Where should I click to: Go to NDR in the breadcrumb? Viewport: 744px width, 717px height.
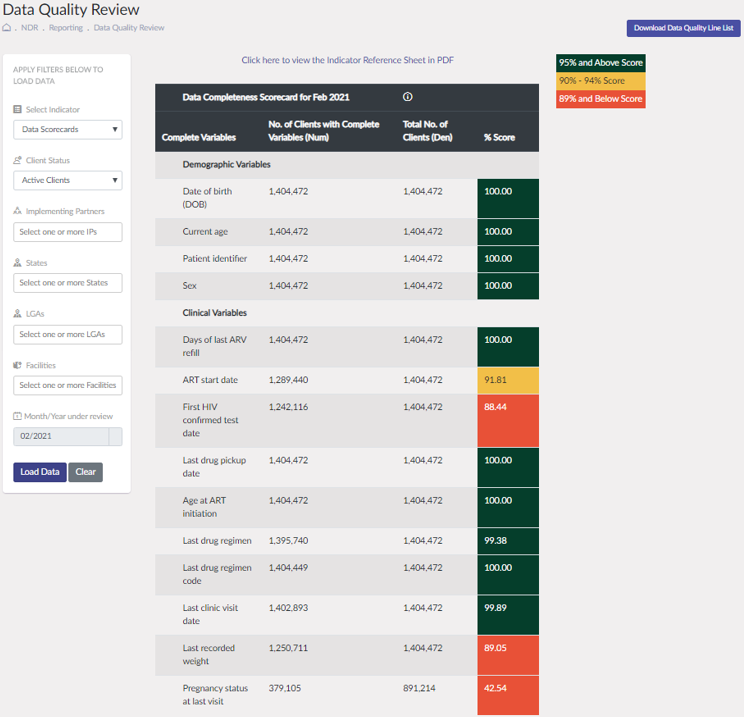tap(30, 28)
